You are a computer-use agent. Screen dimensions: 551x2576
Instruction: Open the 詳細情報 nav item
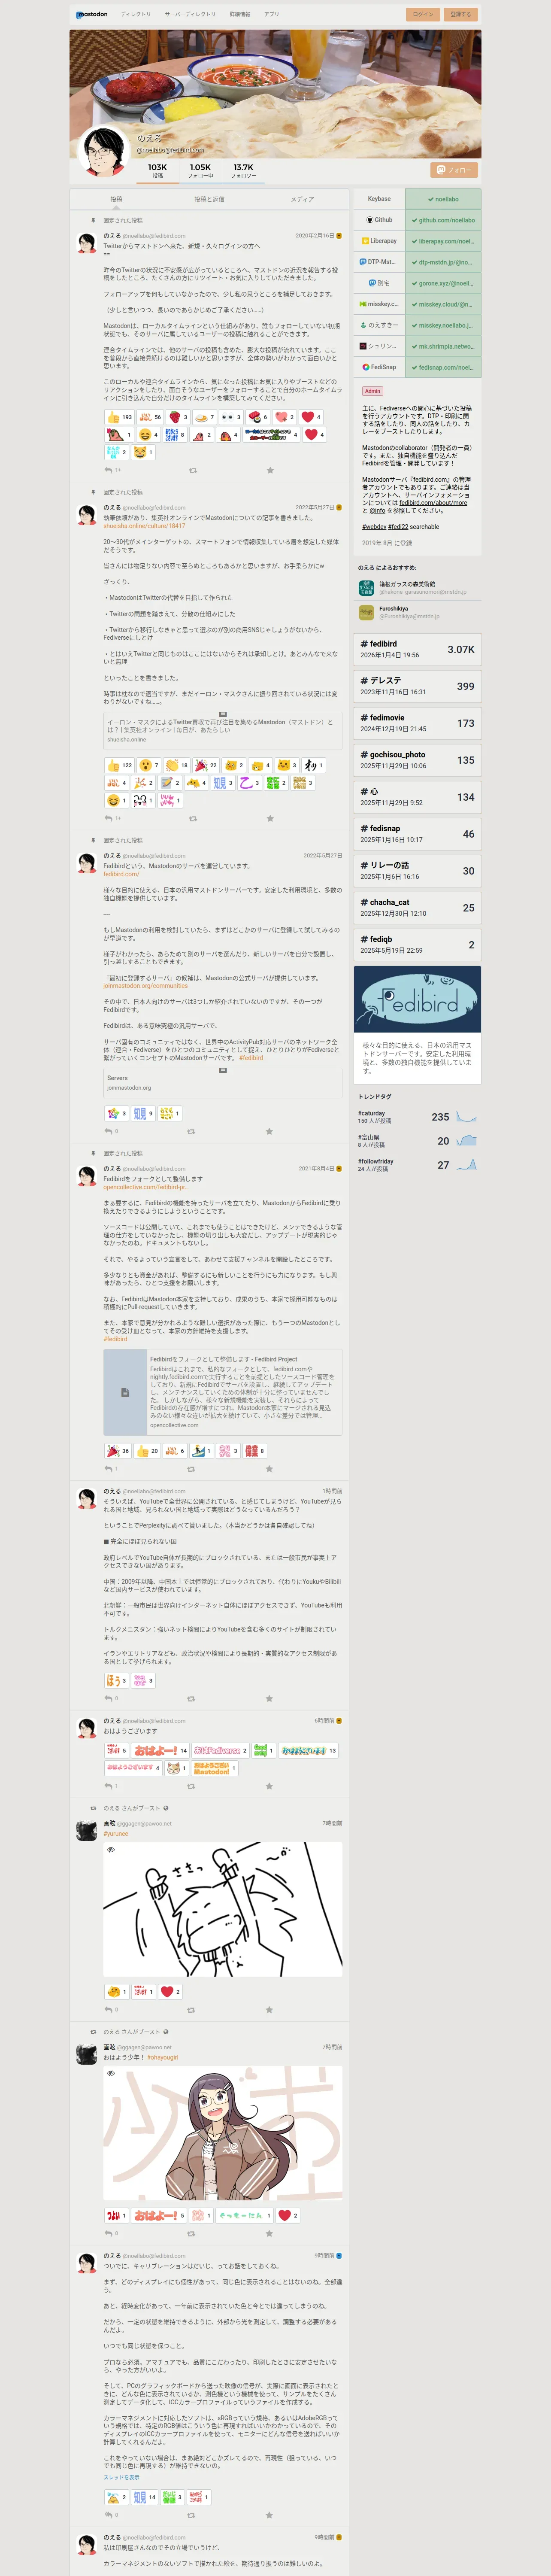coord(240,14)
